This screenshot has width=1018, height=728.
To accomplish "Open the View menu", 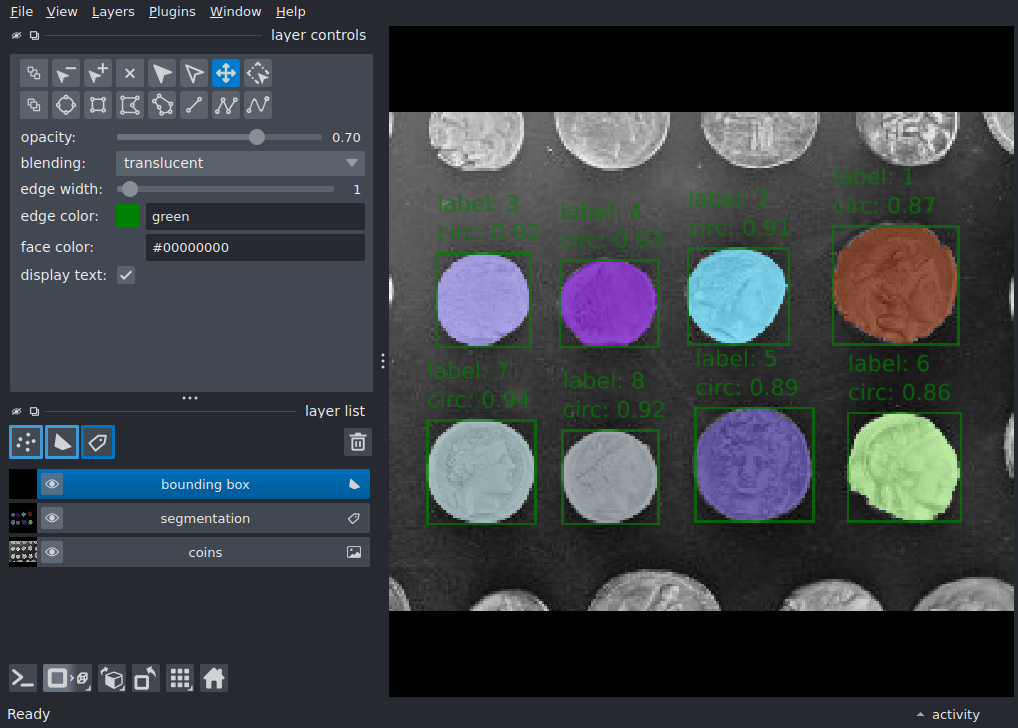I will coord(62,12).
